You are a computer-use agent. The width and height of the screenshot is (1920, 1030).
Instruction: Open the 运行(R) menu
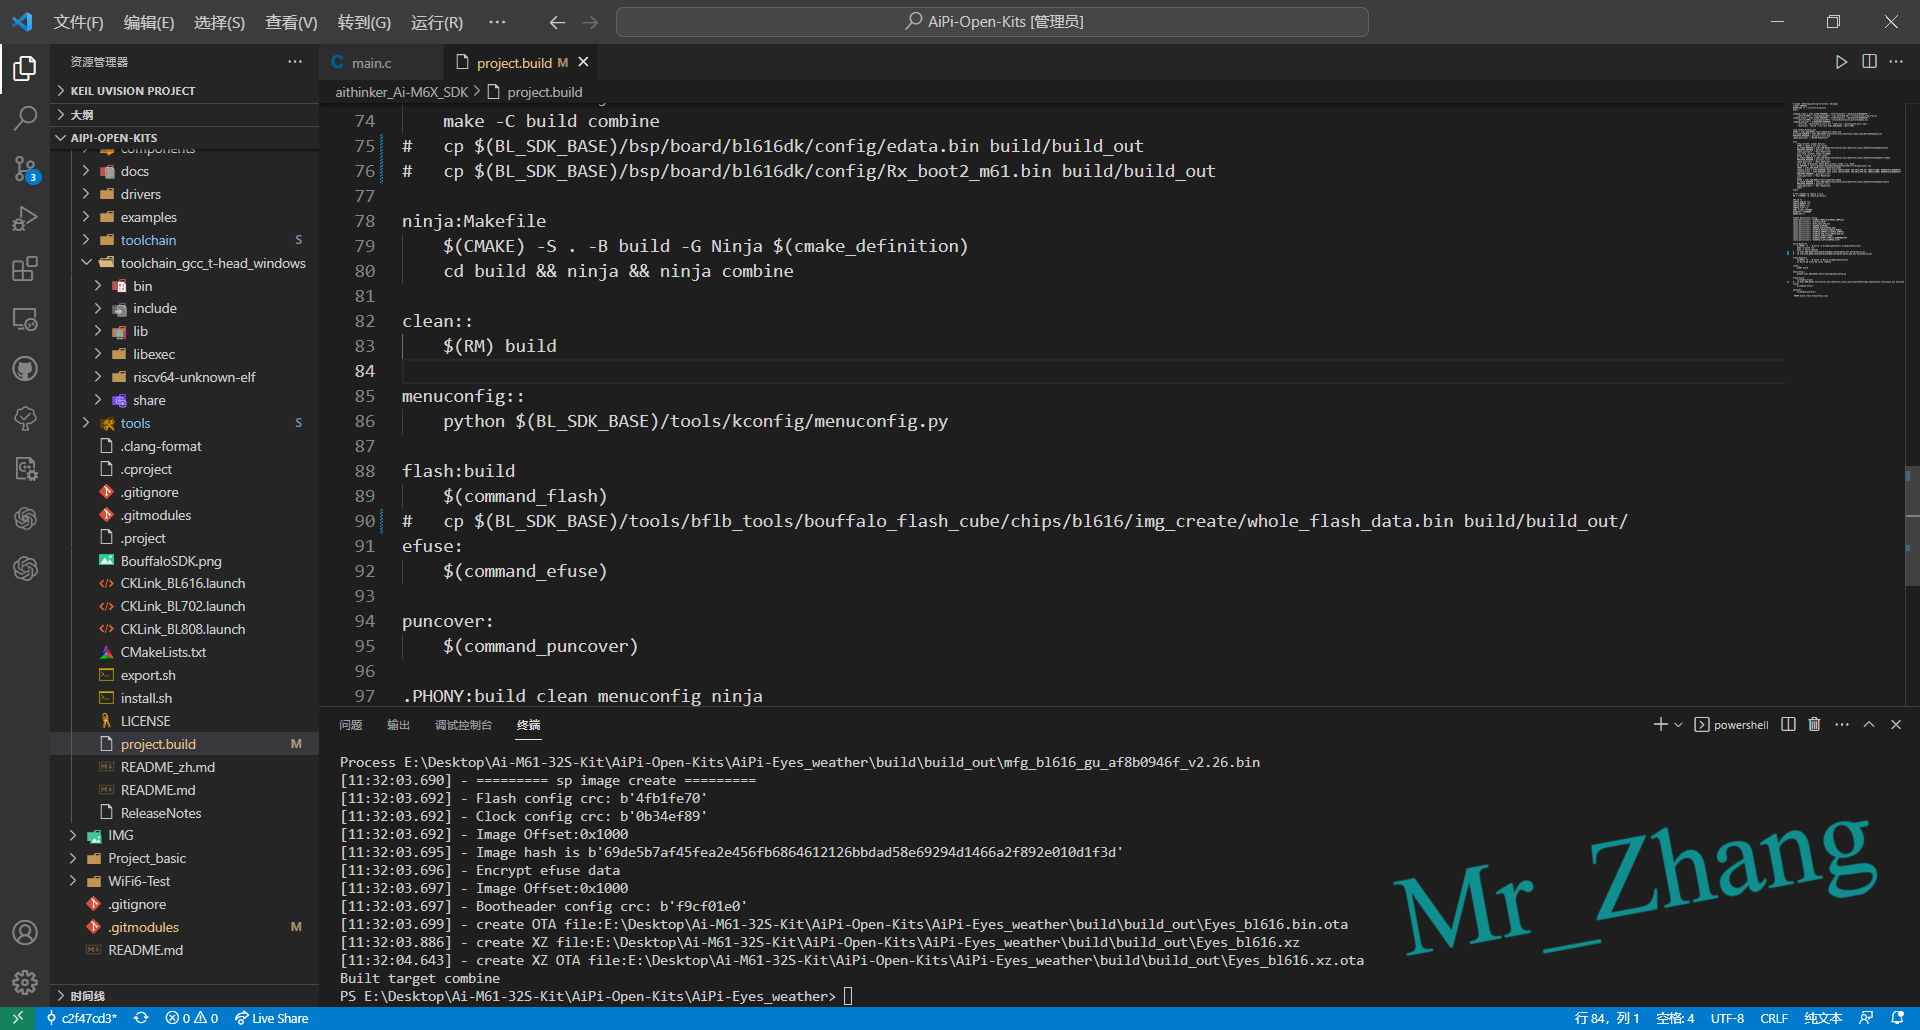click(x=437, y=22)
